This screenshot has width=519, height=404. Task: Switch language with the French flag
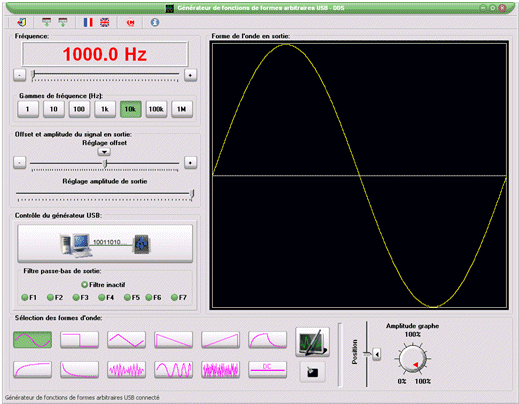[88, 22]
